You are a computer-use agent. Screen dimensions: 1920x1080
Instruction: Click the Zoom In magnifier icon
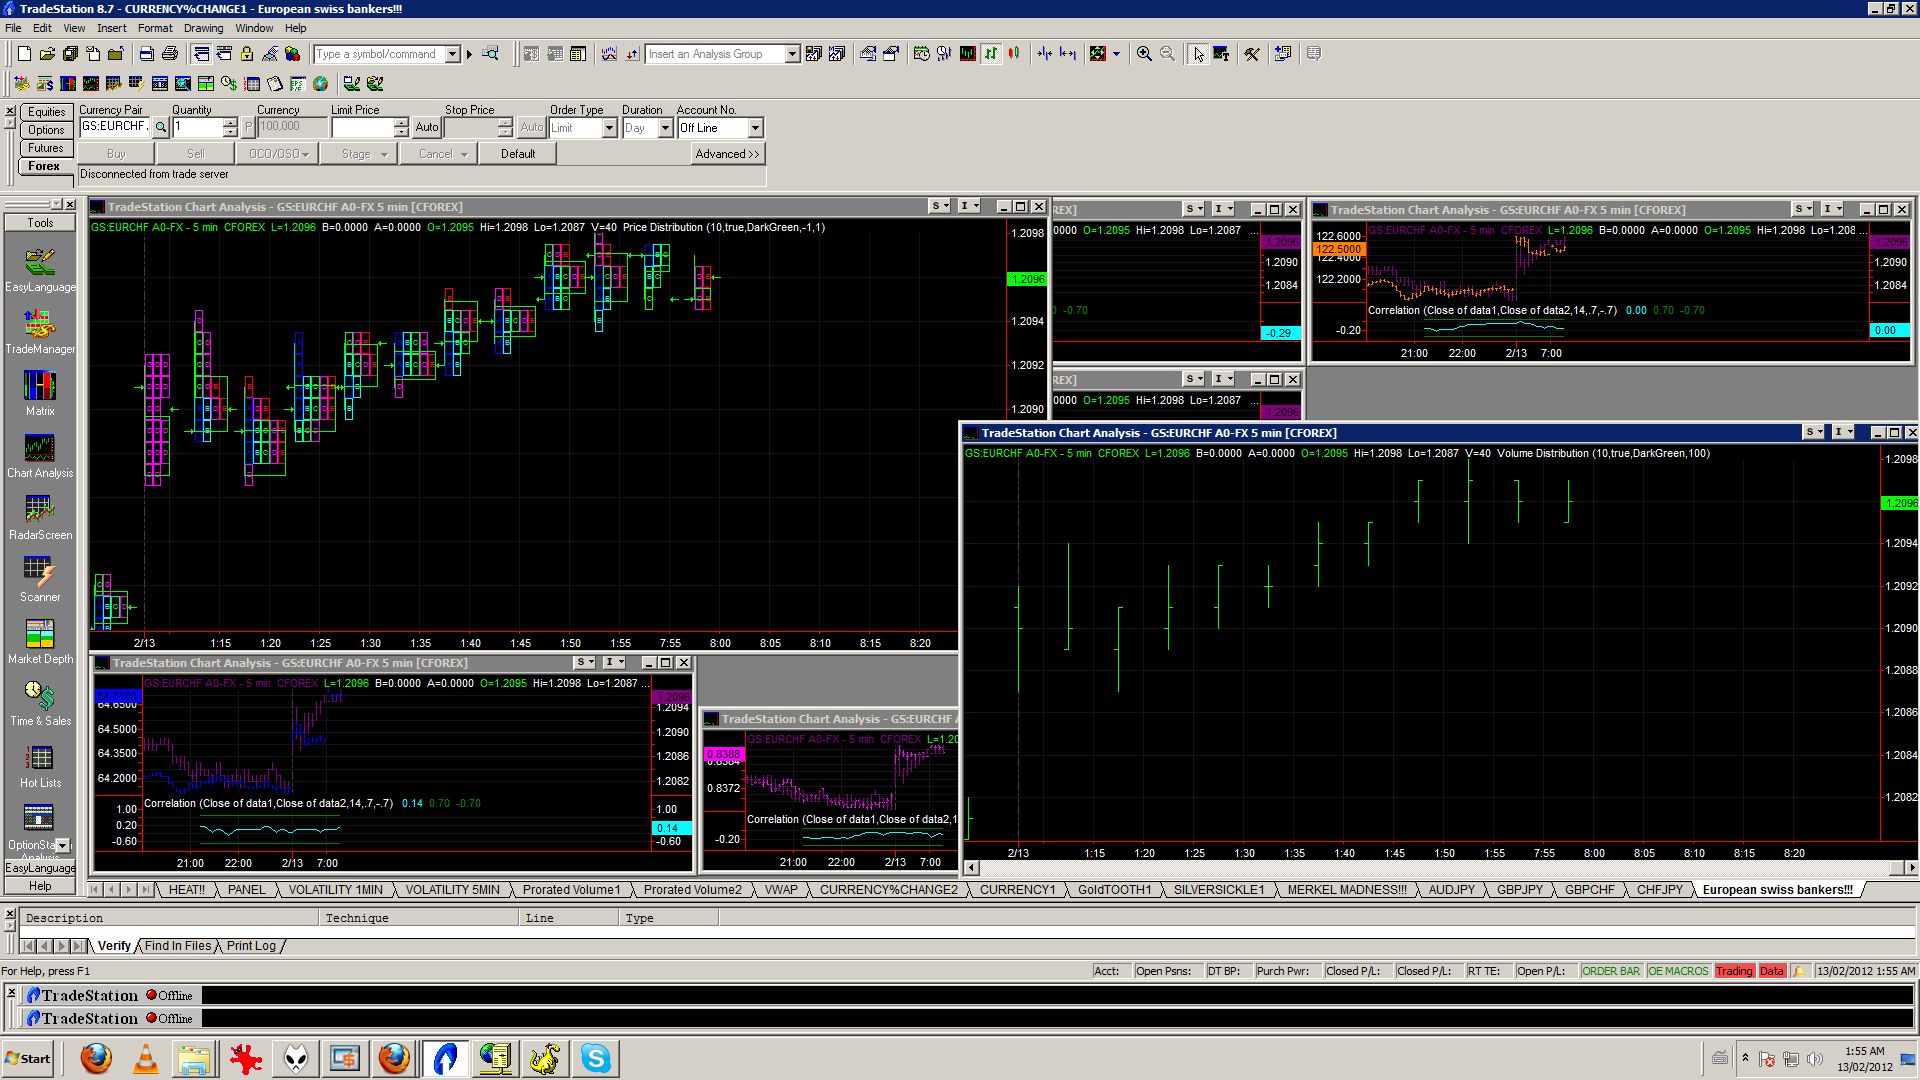point(1144,54)
